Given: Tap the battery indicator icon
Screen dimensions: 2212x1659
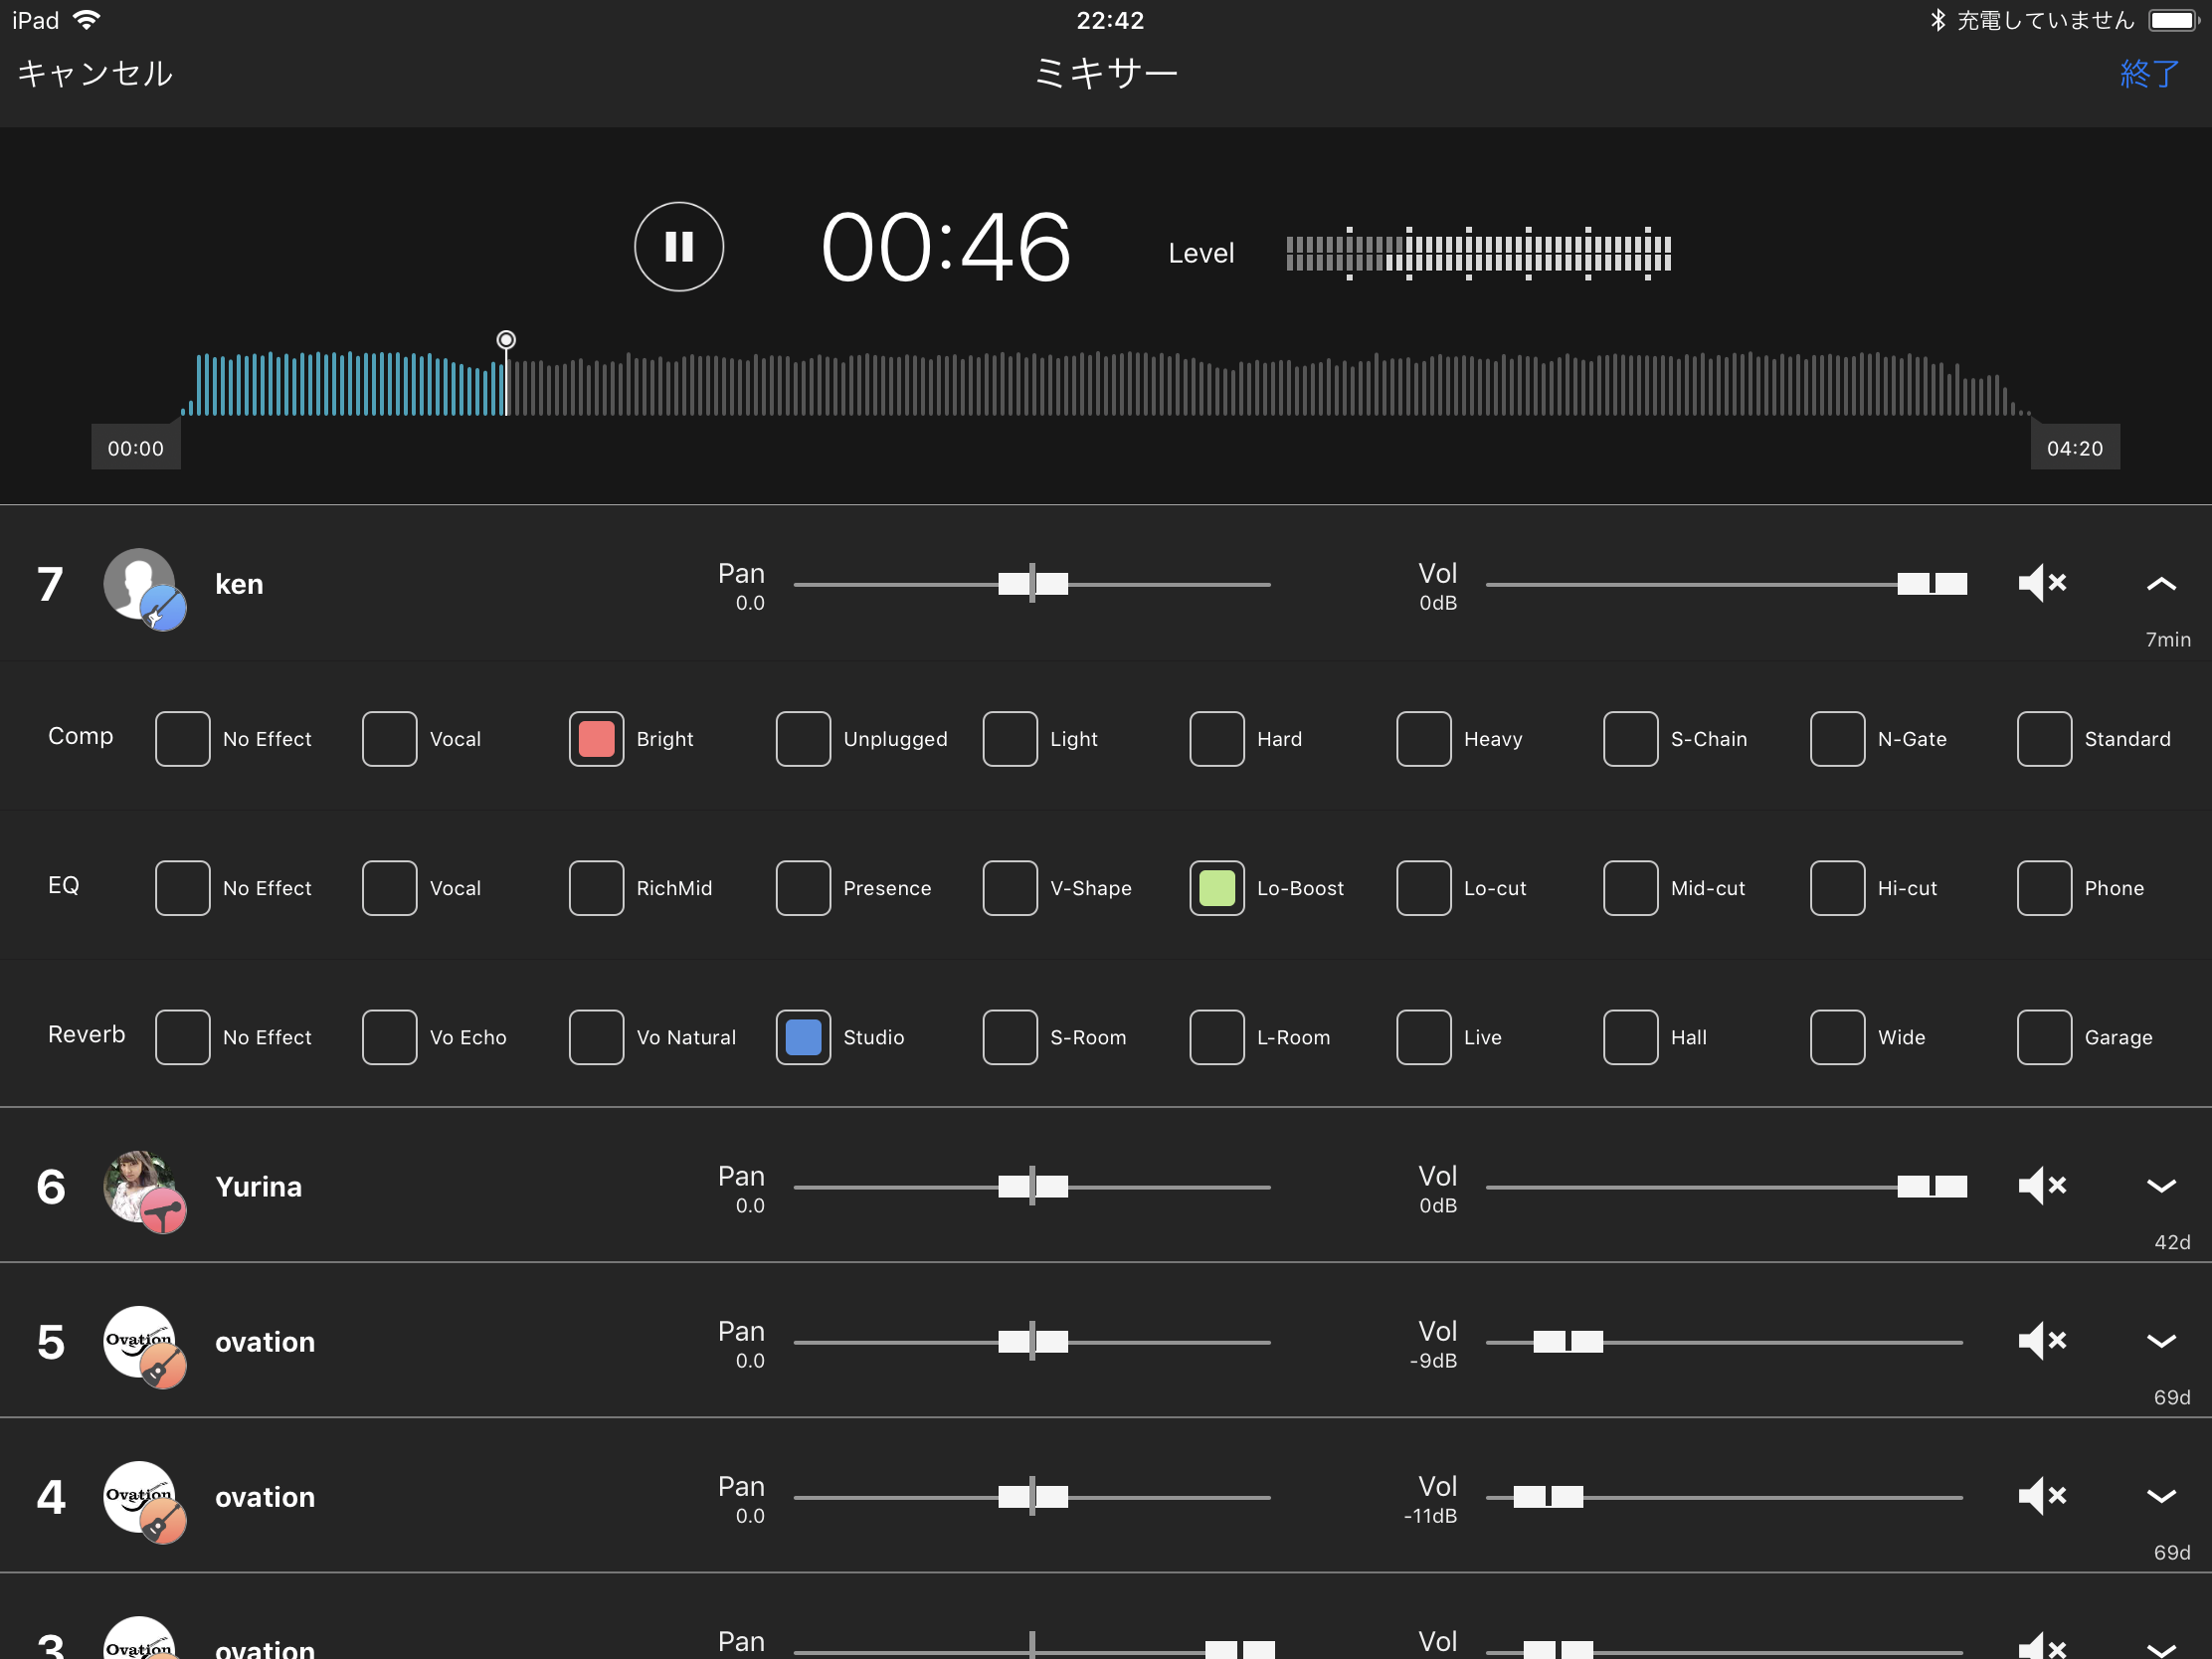Looking at the screenshot, I should click(x=2173, y=20).
